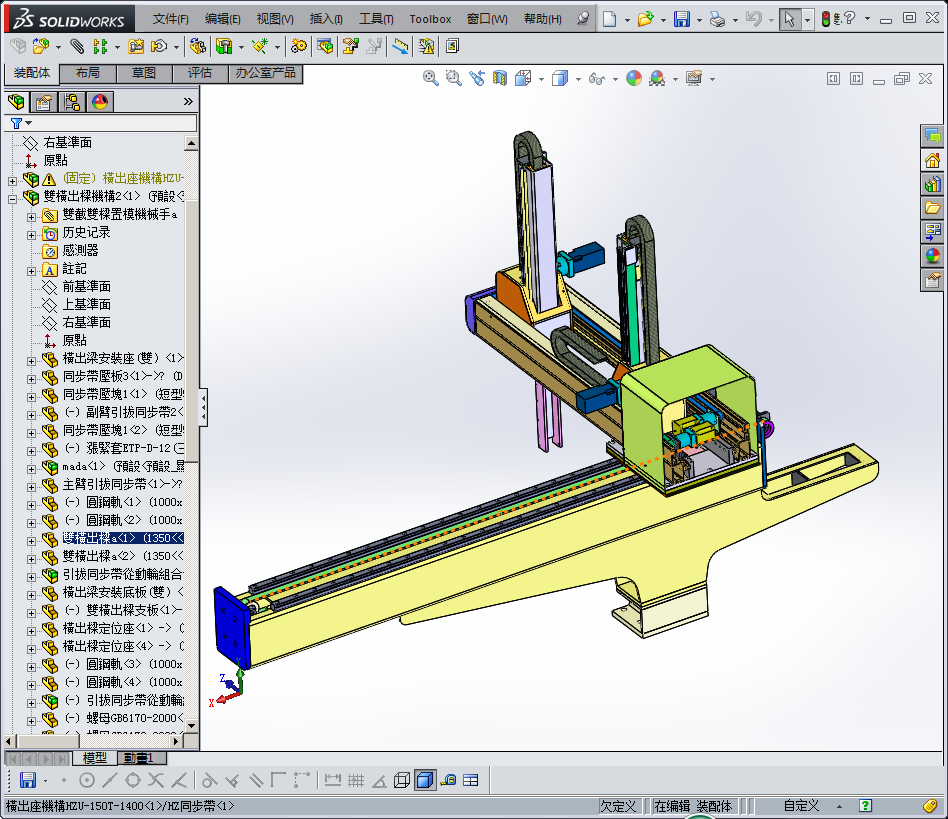
Task: Switch to the 评估 tab
Action: [x=200, y=73]
